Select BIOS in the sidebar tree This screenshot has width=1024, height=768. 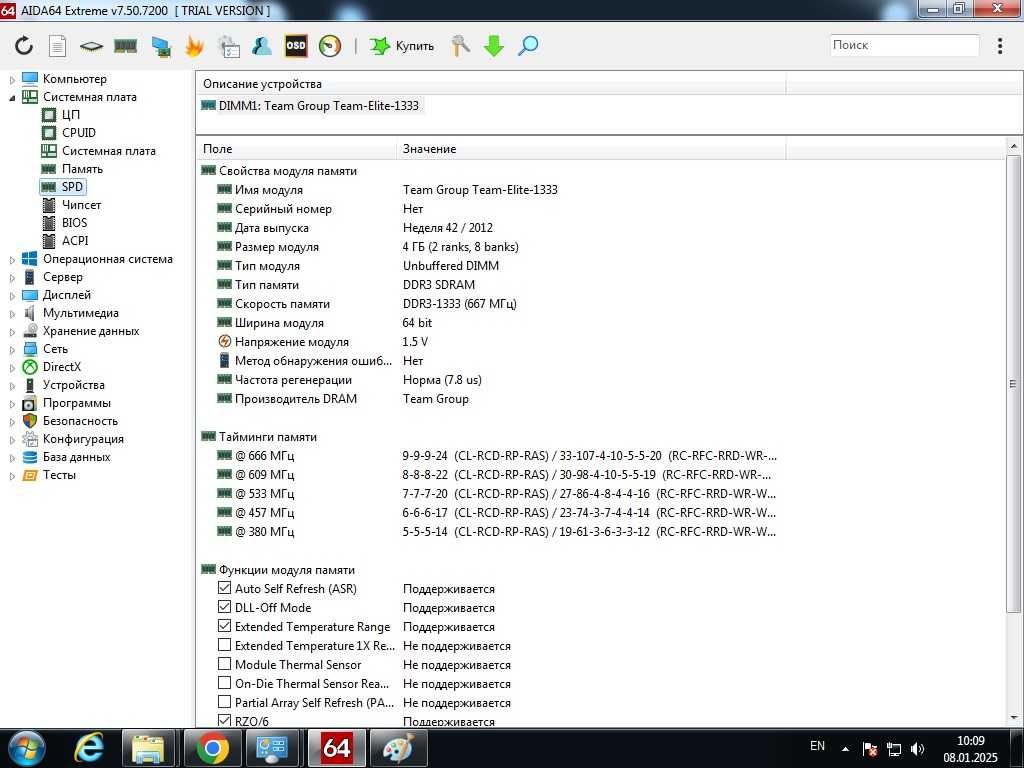click(74, 223)
